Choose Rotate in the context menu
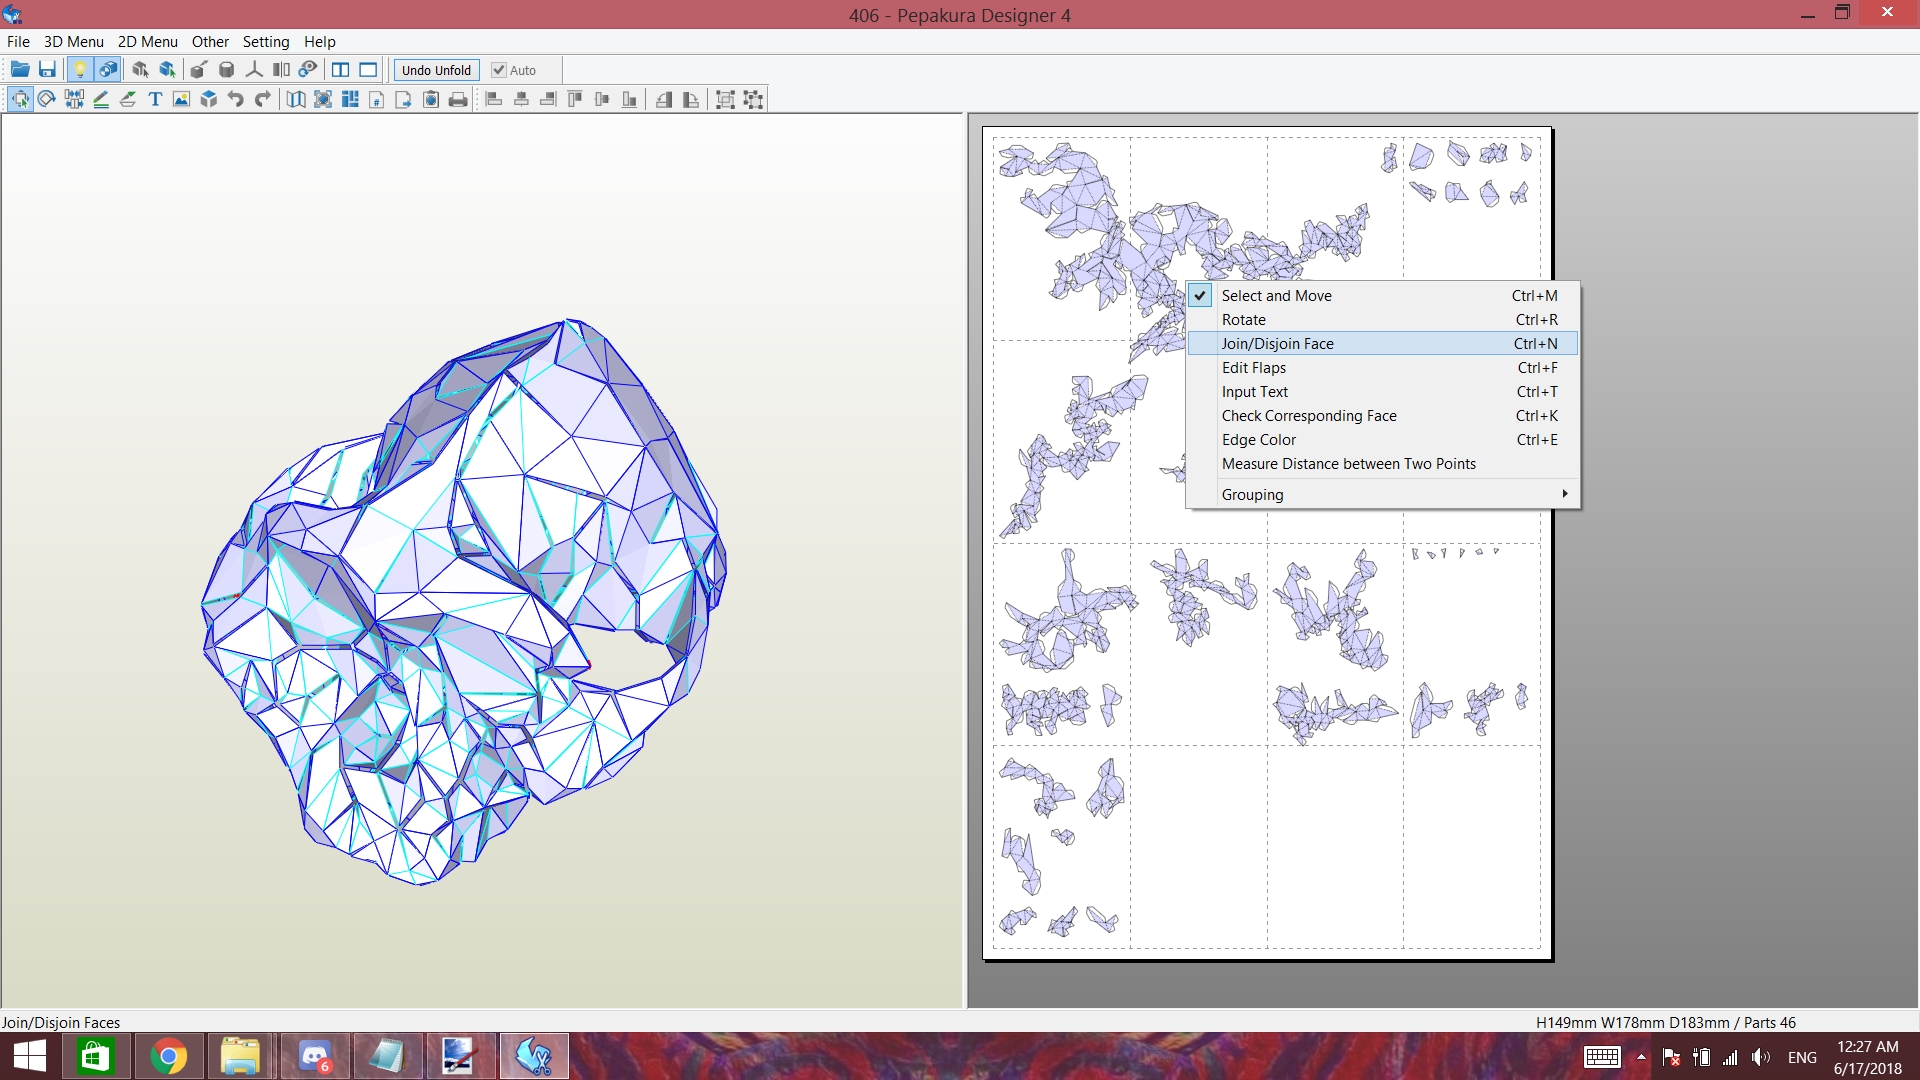1920x1080 pixels. 1382,320
